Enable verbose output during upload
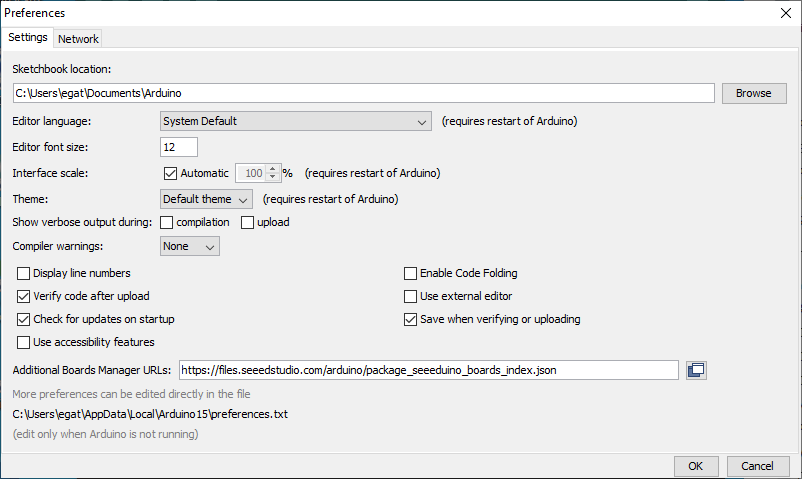 [x=248, y=223]
